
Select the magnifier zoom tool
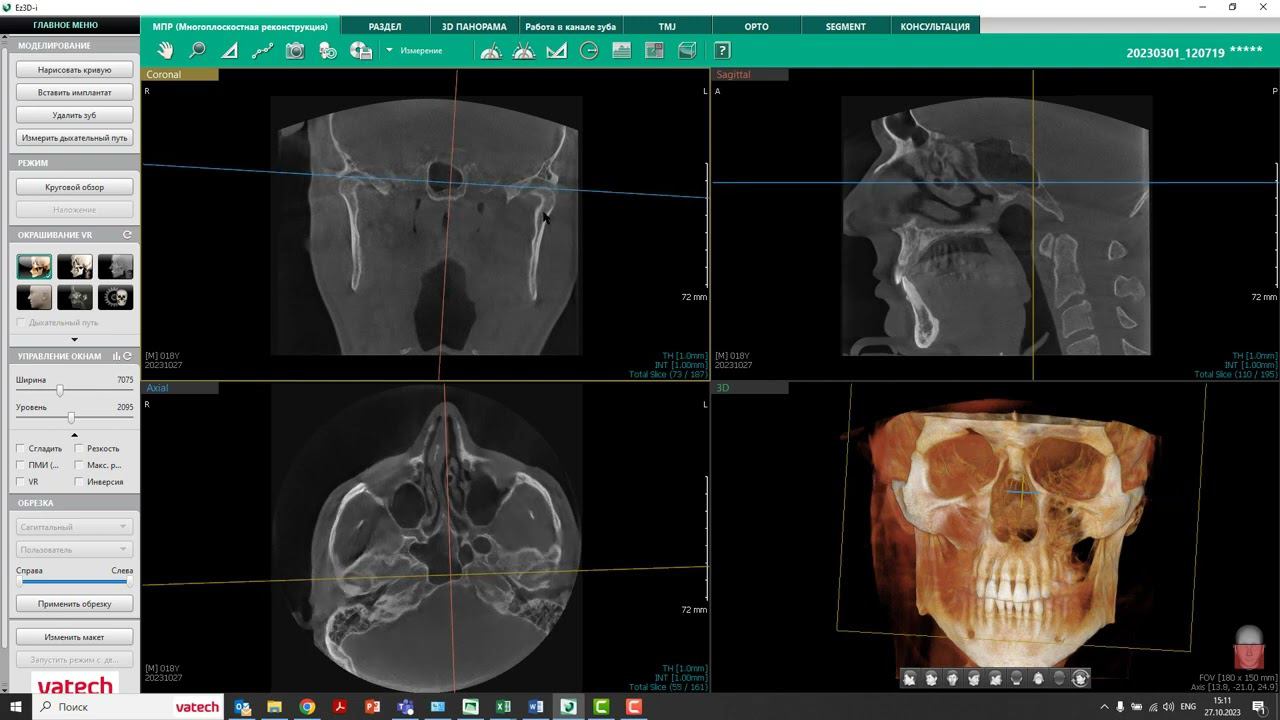(x=197, y=50)
